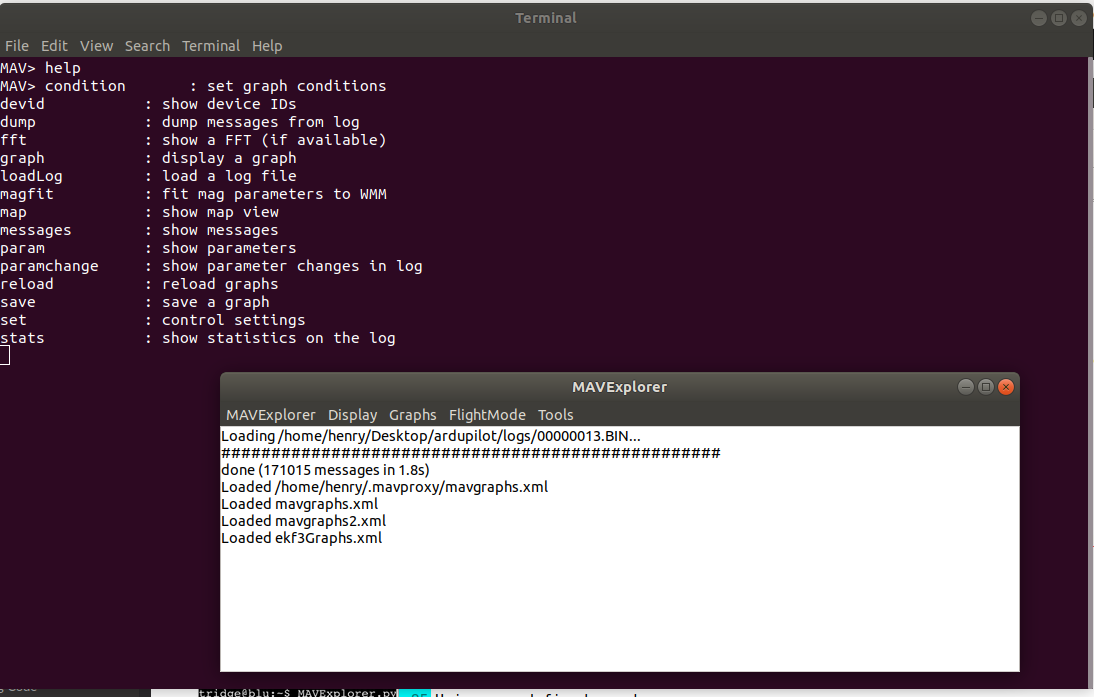1094x697 pixels.
Task: Click 'set graph conditions' description text
Action: click(x=297, y=87)
